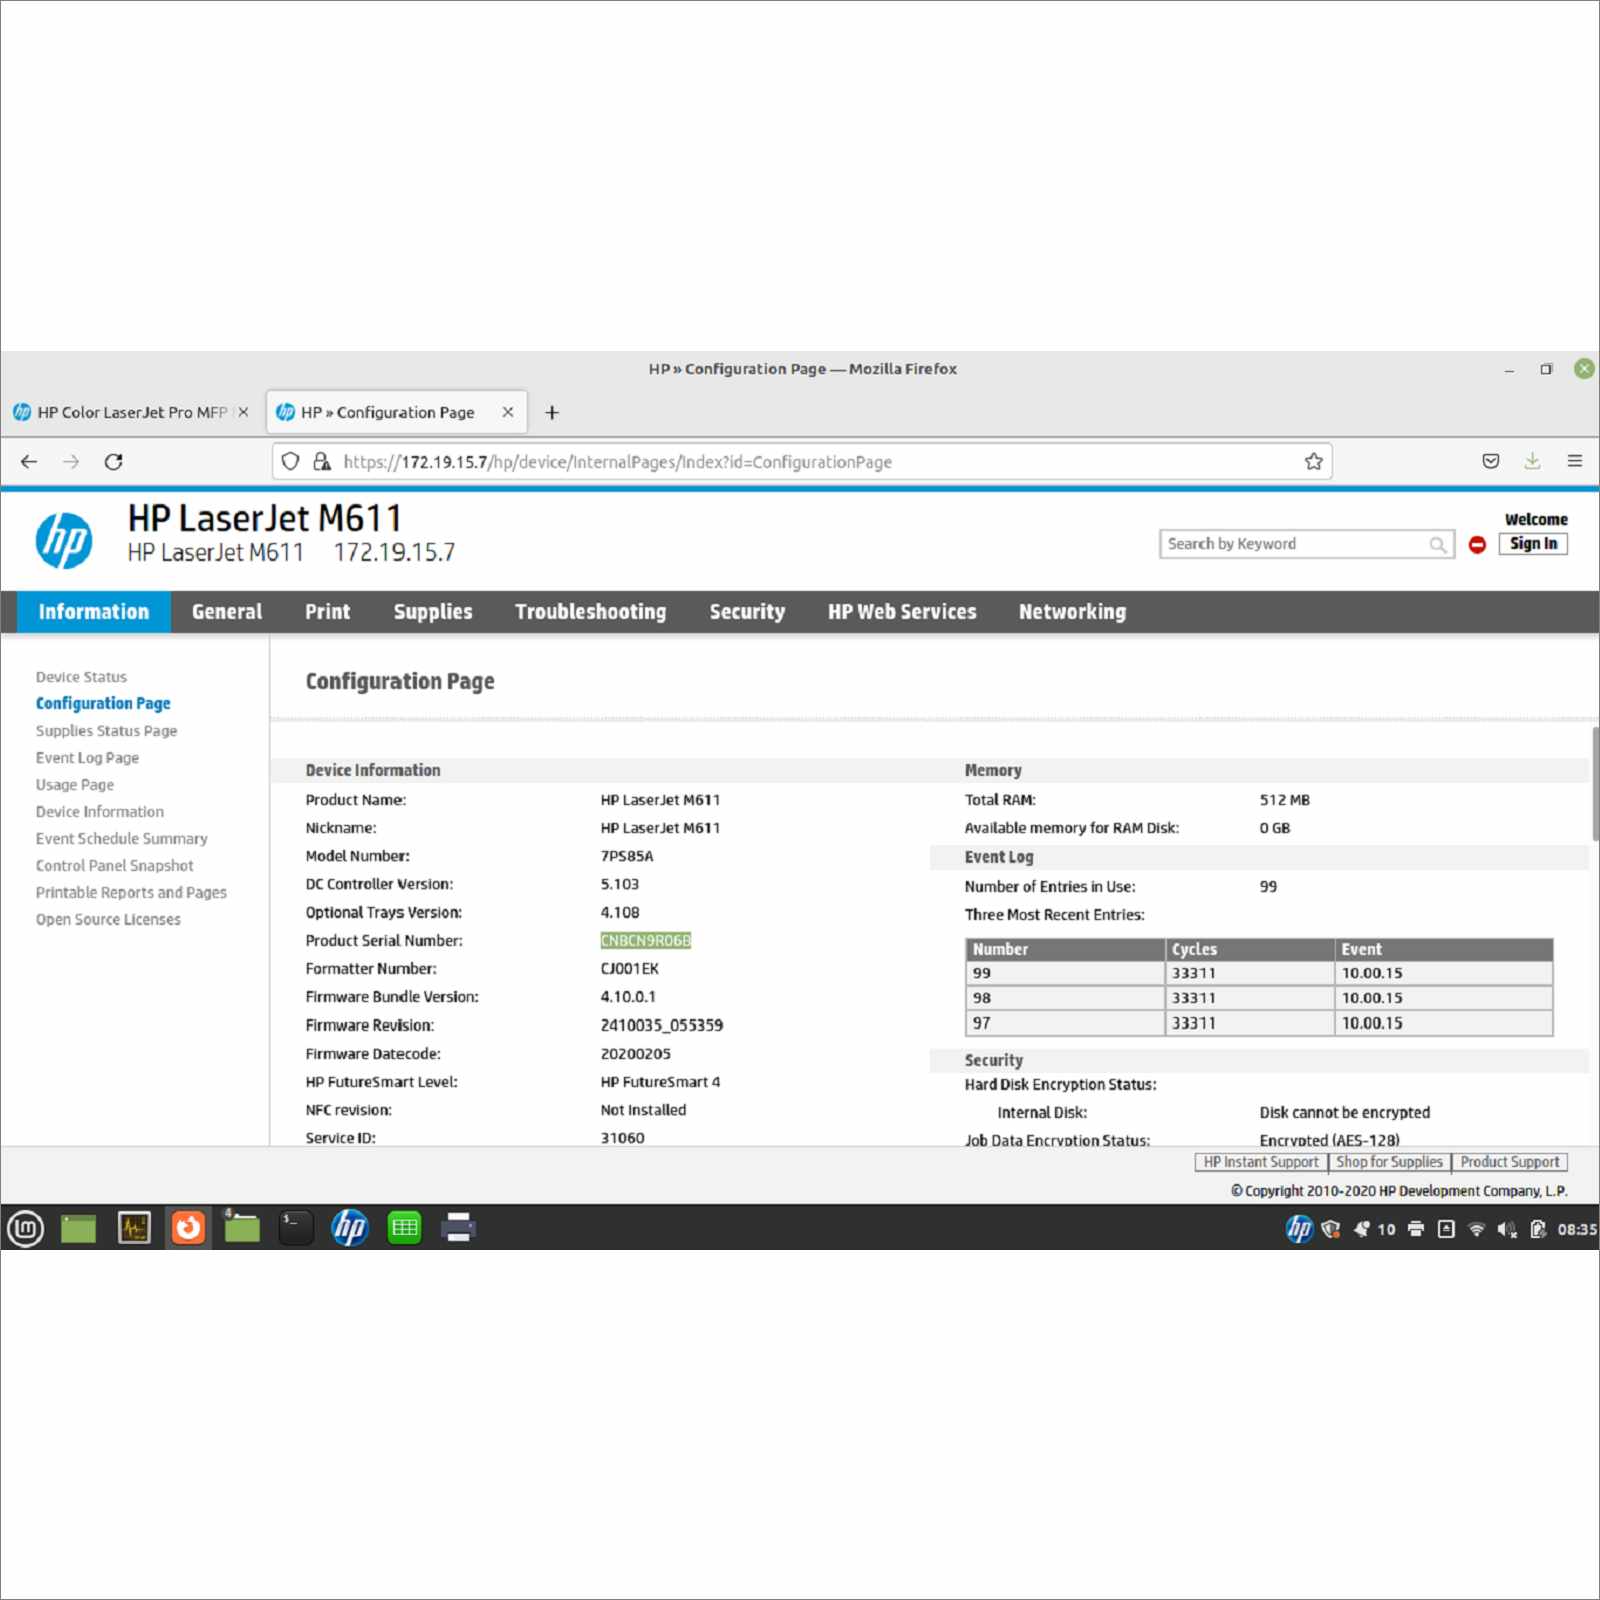Open Open Source Licenses link
This screenshot has height=1600, width=1600.
[x=108, y=920]
